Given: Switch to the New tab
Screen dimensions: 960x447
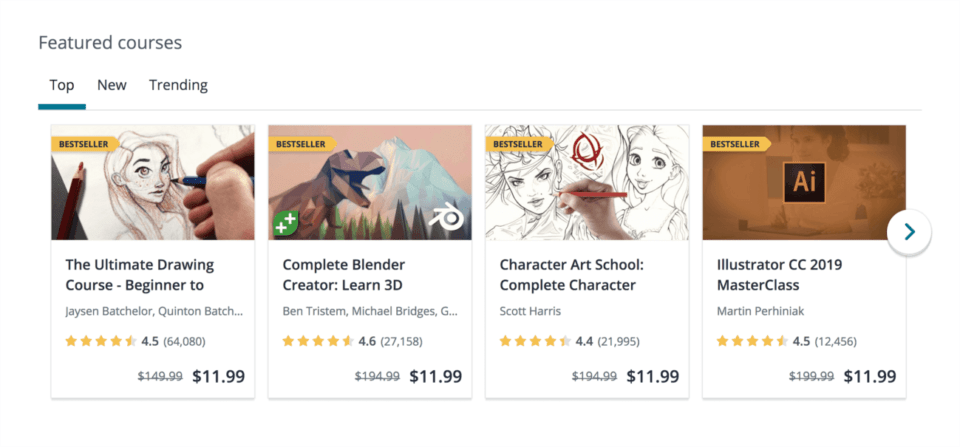Looking at the screenshot, I should coord(111,85).
